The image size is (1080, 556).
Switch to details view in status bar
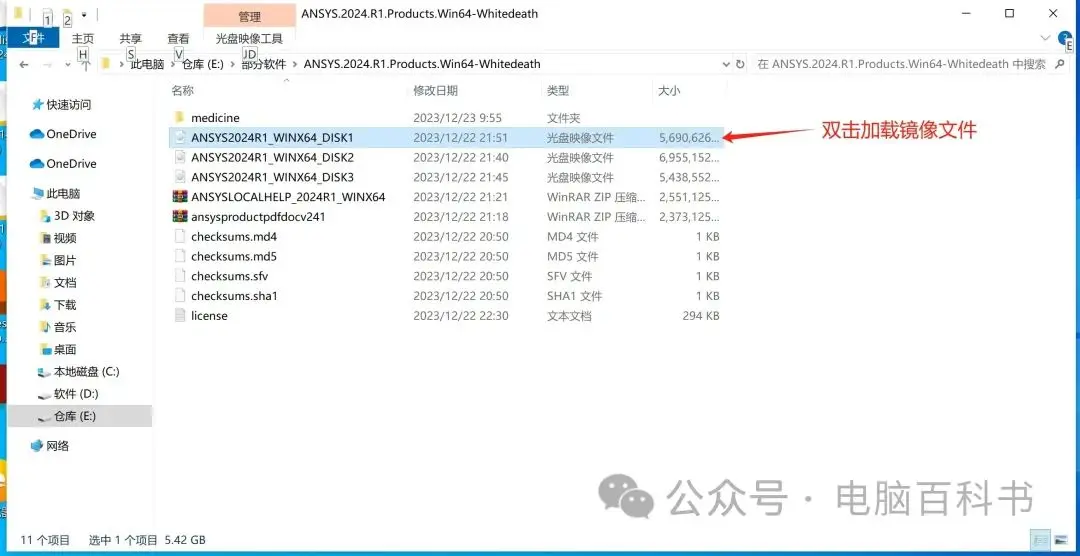[1041, 539]
